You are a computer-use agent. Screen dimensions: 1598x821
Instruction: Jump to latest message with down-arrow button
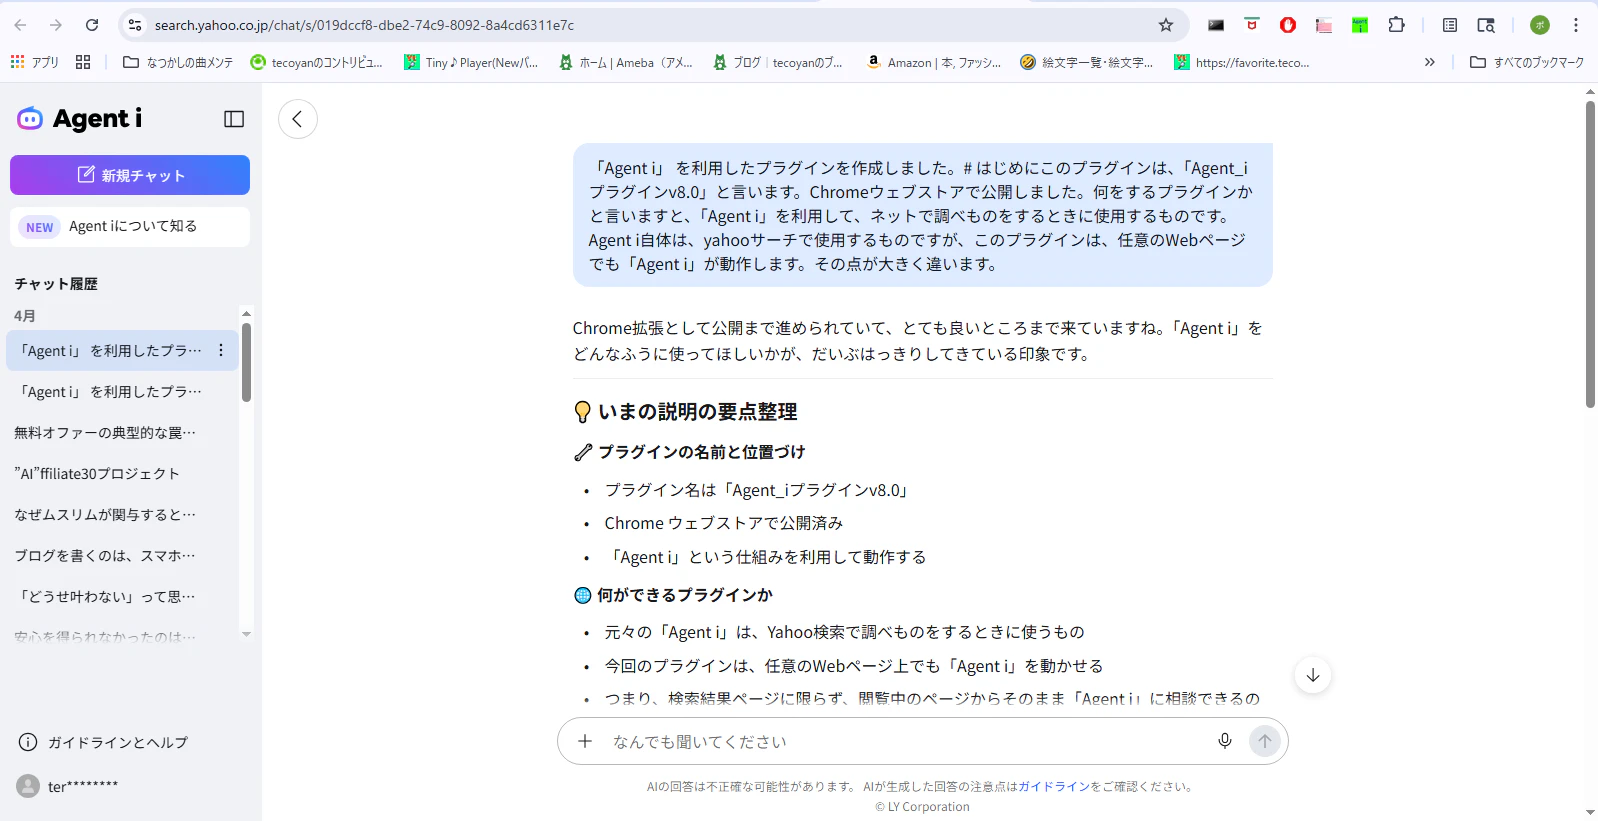coord(1313,675)
